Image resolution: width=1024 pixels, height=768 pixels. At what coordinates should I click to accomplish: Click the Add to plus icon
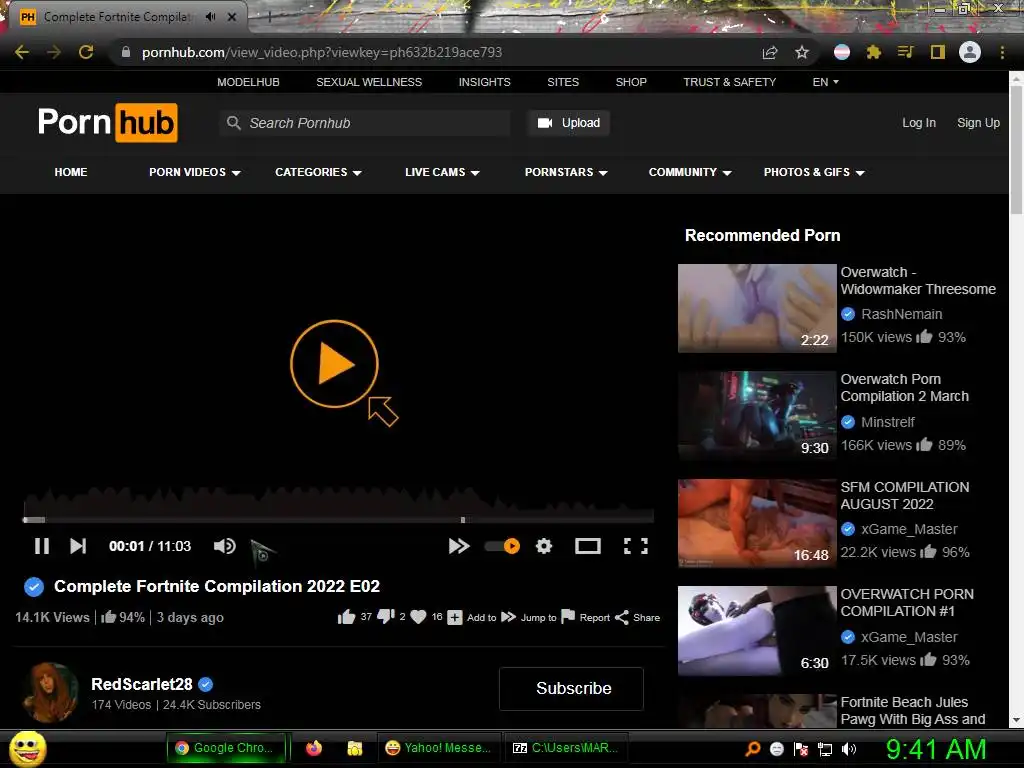[455, 617]
